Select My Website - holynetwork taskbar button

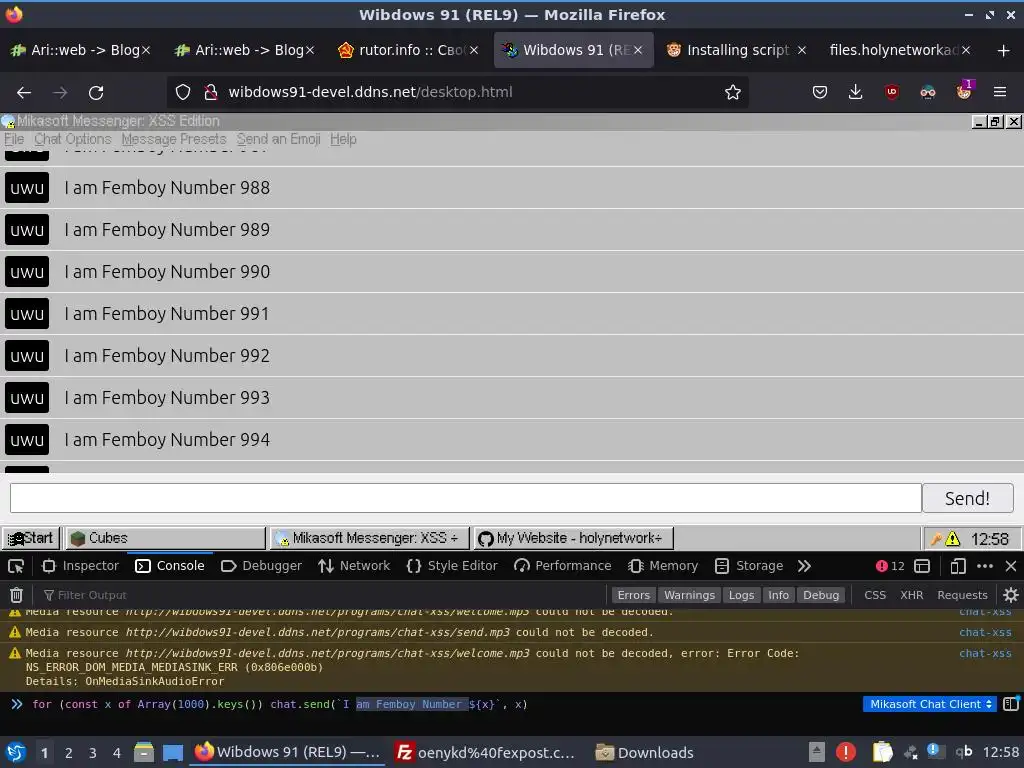[573, 538]
